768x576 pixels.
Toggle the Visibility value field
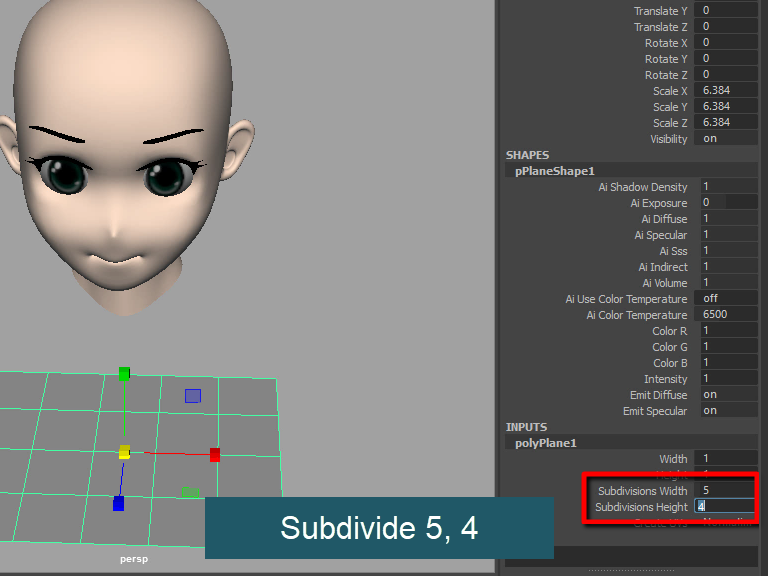(x=727, y=139)
